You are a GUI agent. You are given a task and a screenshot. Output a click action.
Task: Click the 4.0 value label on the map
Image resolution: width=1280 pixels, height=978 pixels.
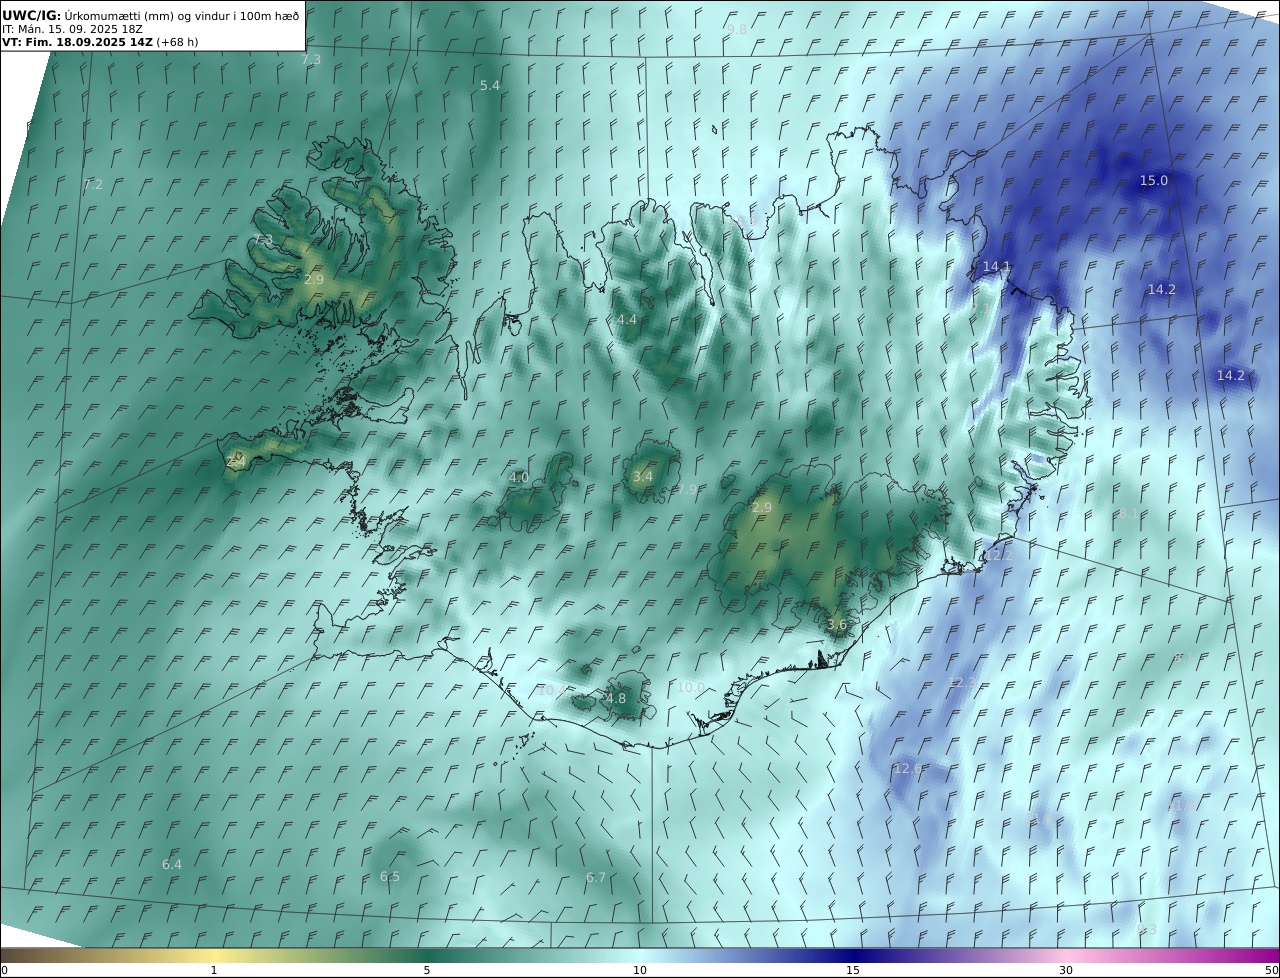click(x=519, y=478)
